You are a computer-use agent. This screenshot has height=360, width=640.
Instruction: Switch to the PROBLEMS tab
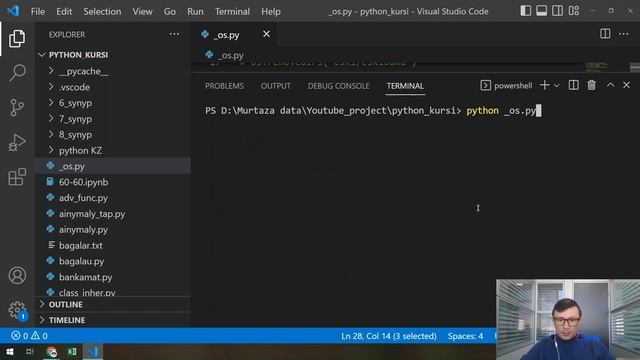tap(224, 86)
